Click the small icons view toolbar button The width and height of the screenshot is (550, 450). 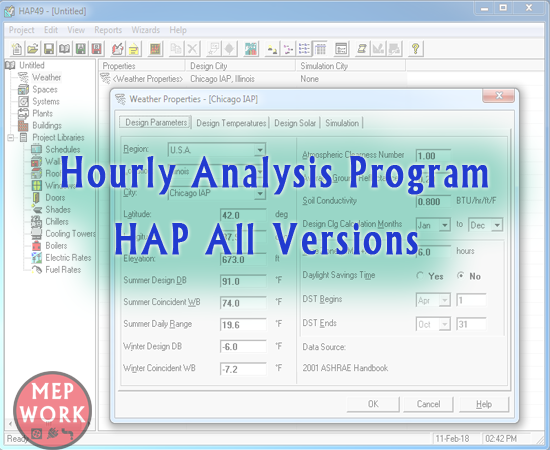point(288,49)
